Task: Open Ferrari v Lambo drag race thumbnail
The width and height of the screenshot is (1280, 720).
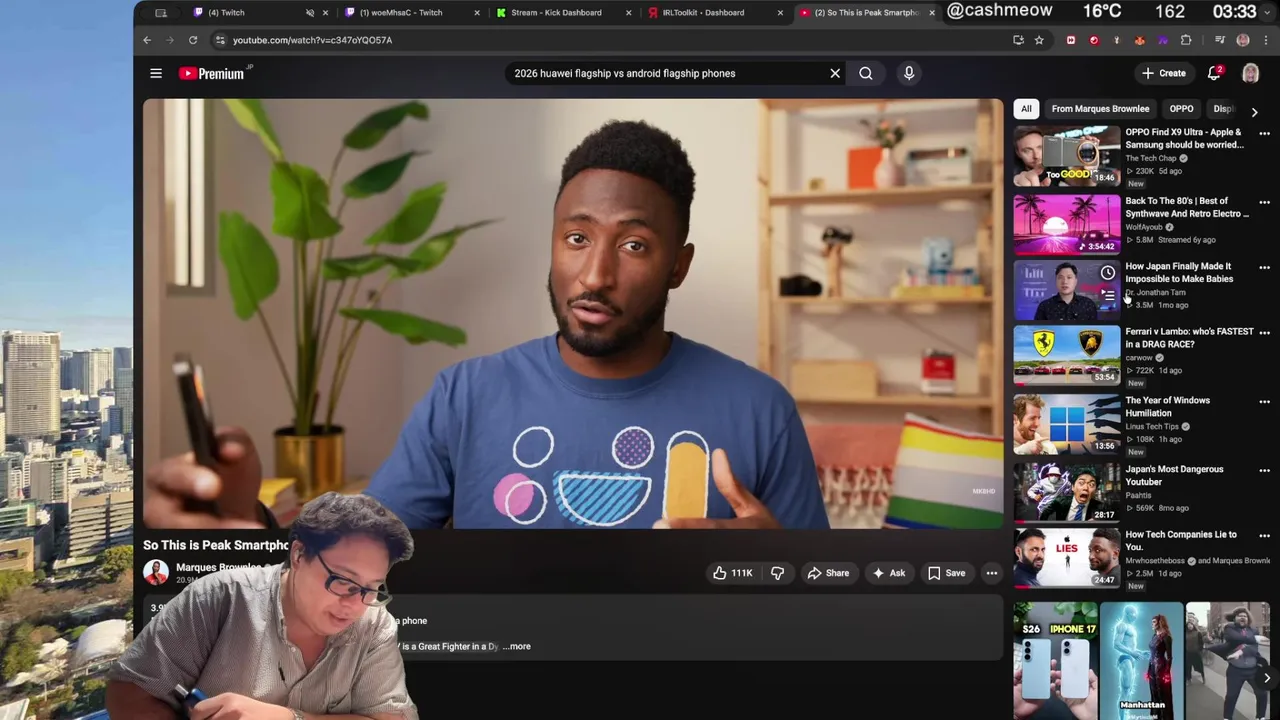Action: 1067,355
